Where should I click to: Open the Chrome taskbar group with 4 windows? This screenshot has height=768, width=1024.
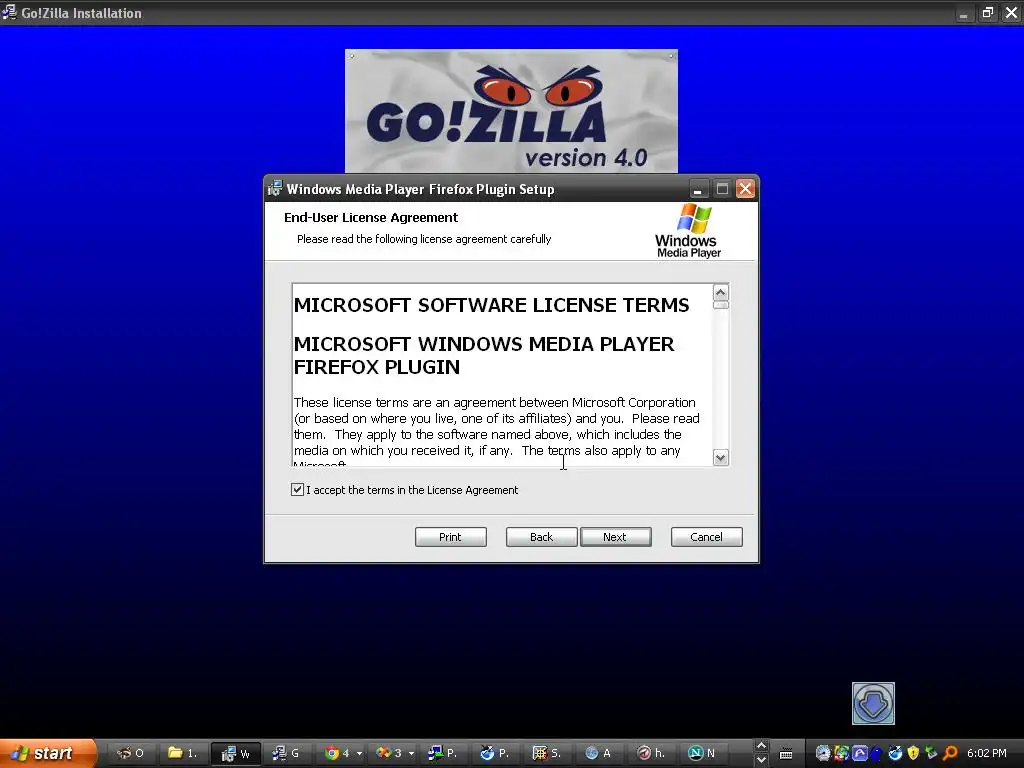[x=338, y=753]
